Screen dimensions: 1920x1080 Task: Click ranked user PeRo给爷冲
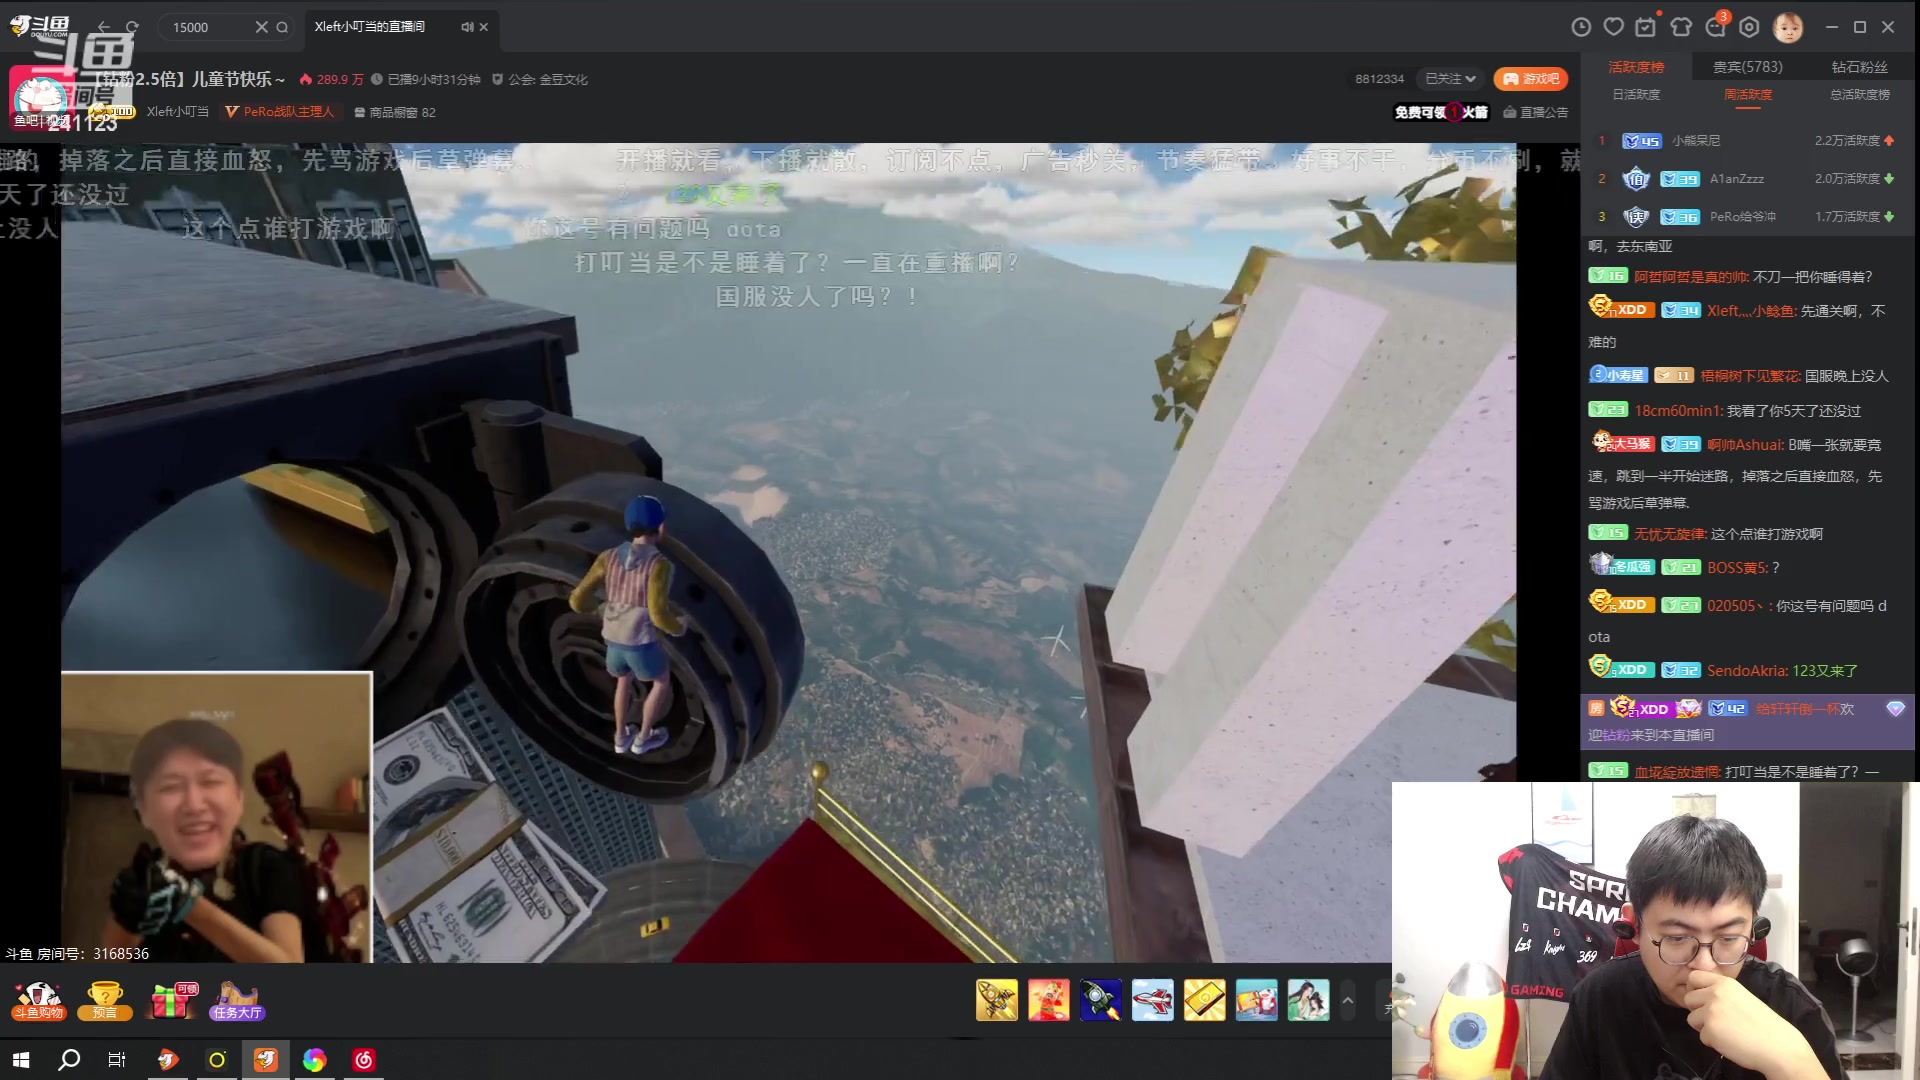(1743, 217)
